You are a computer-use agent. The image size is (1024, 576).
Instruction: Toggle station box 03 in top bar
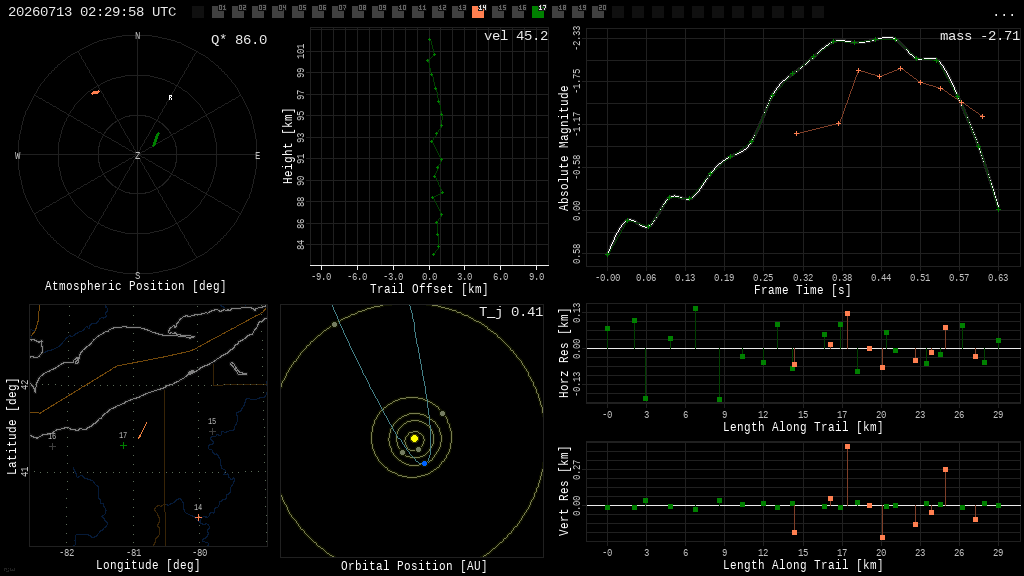pos(259,12)
